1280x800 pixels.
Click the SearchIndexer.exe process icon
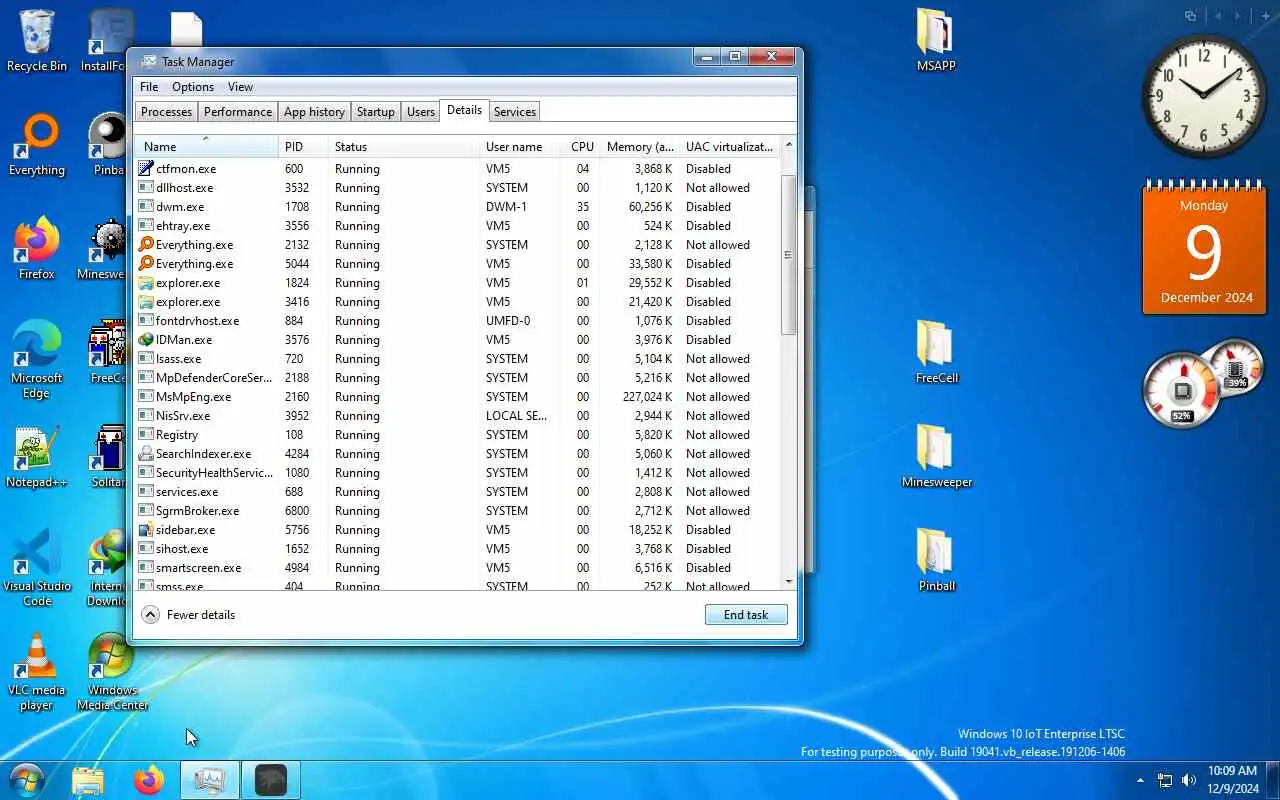pos(146,454)
